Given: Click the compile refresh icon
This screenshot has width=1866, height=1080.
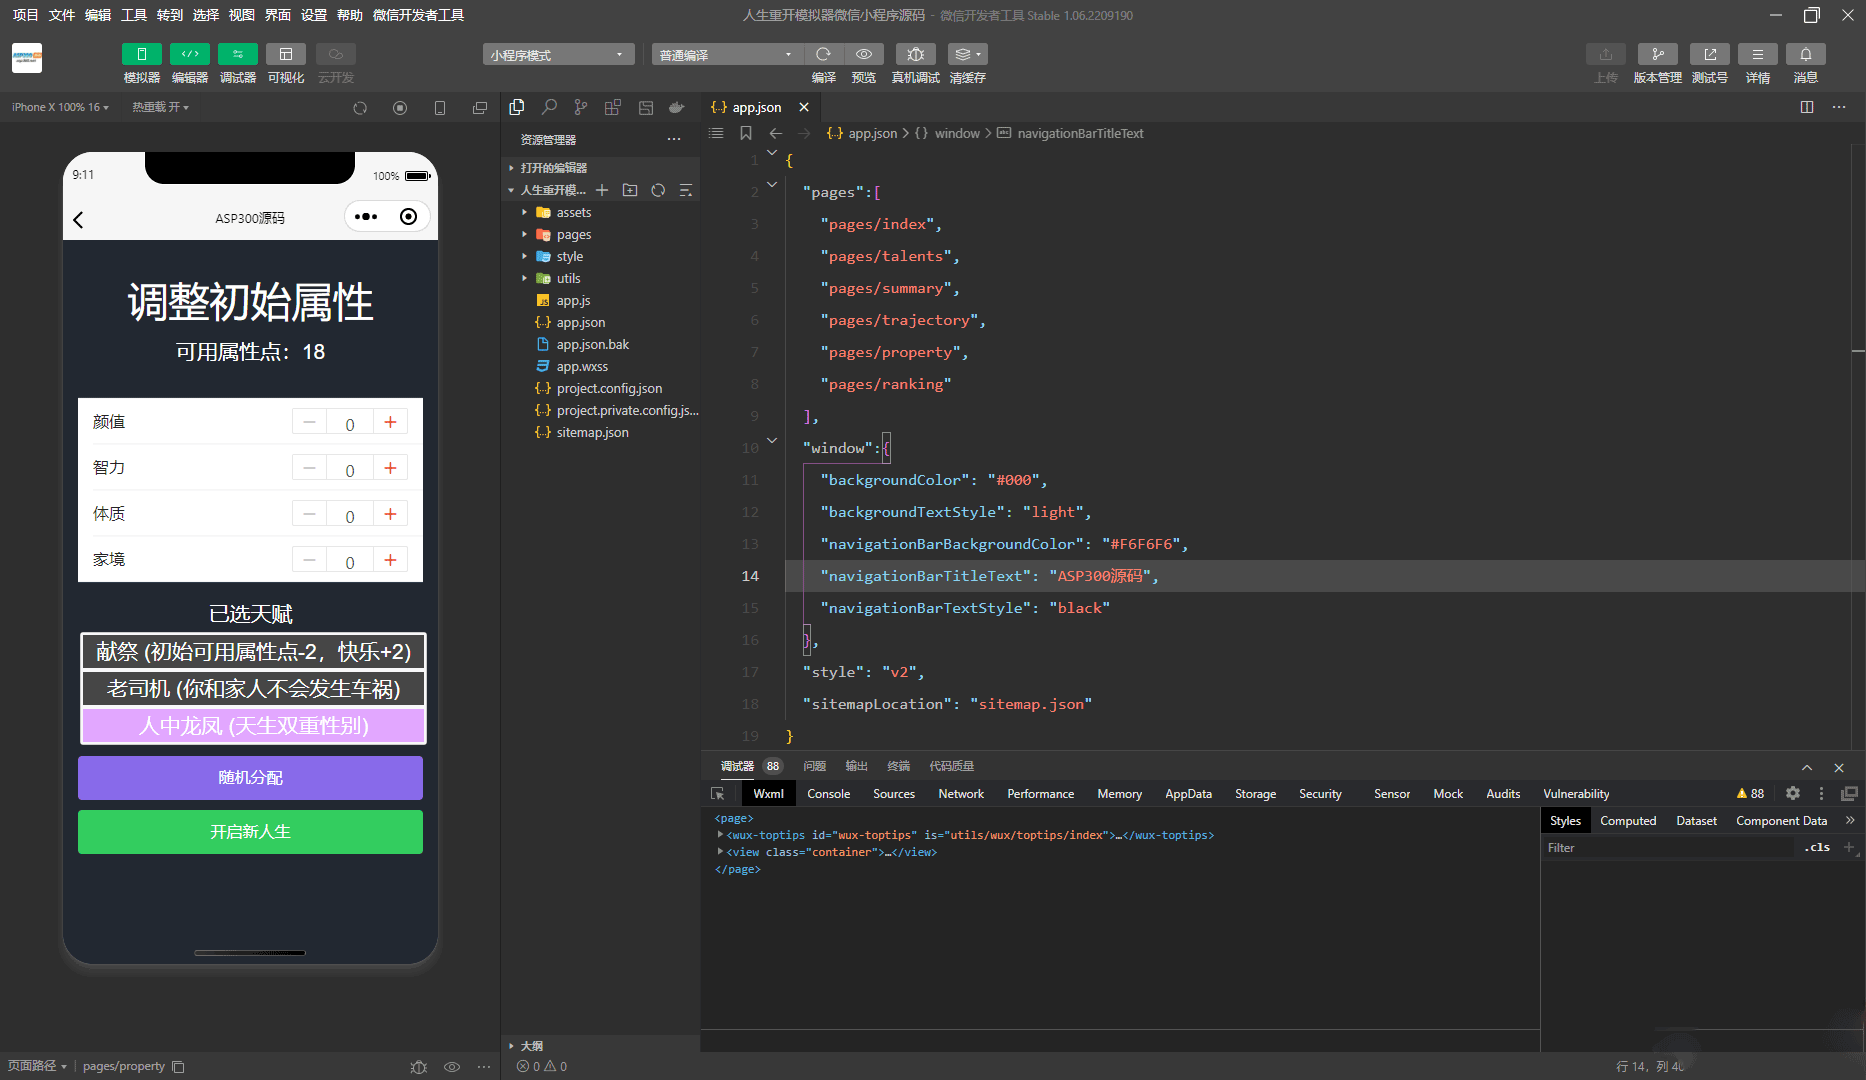Looking at the screenshot, I should pyautogui.click(x=823, y=54).
